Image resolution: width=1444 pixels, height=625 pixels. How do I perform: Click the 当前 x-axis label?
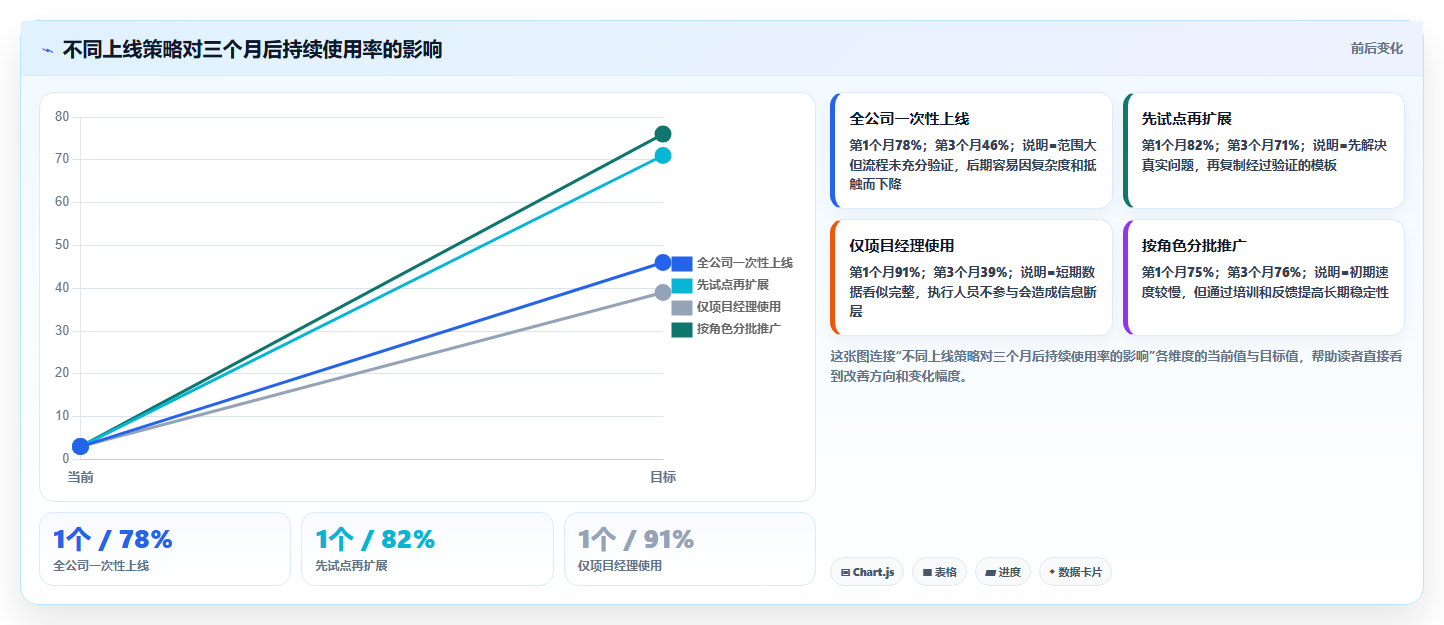pos(80,478)
